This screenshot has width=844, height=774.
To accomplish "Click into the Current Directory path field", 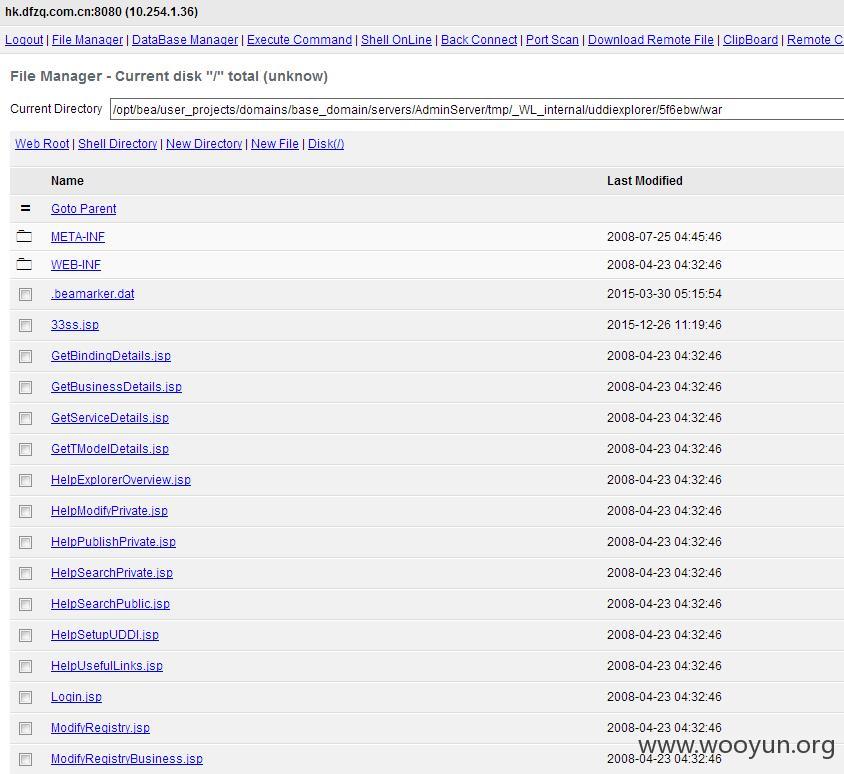I will click(477, 109).
